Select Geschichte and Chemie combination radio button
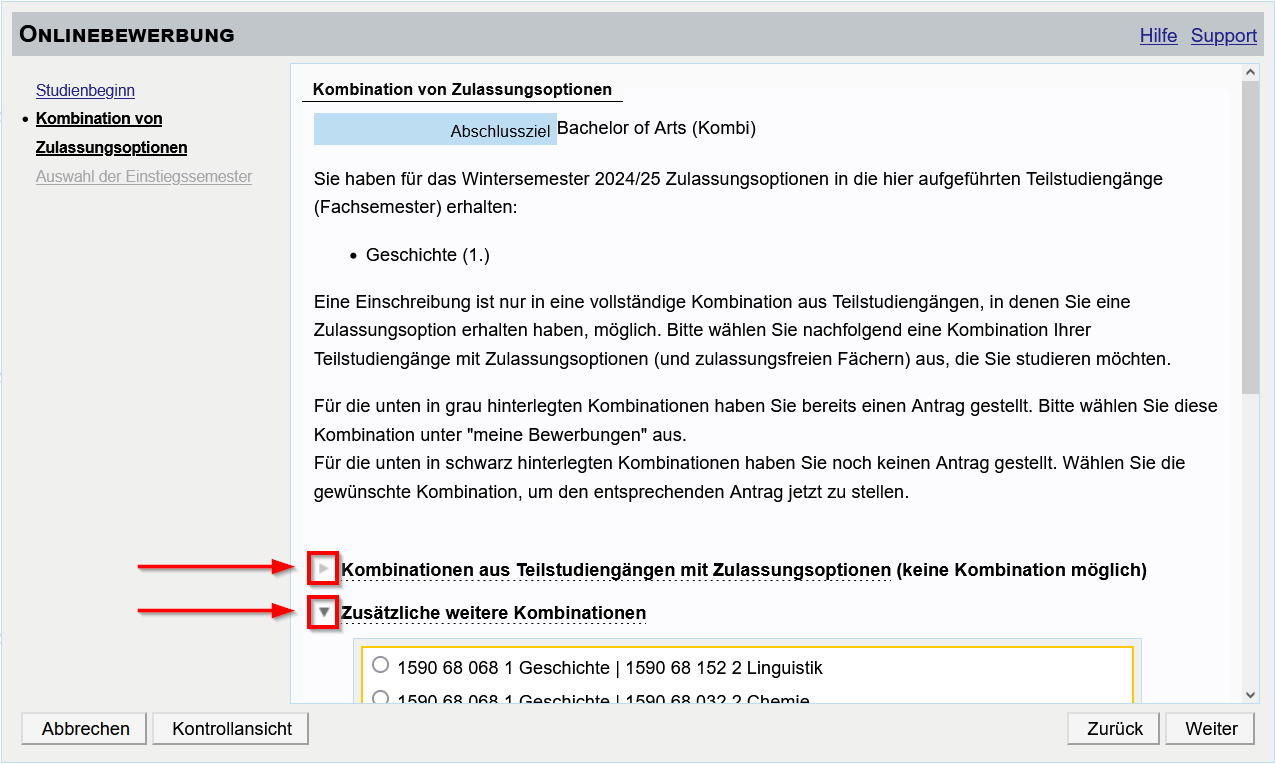 point(380,698)
